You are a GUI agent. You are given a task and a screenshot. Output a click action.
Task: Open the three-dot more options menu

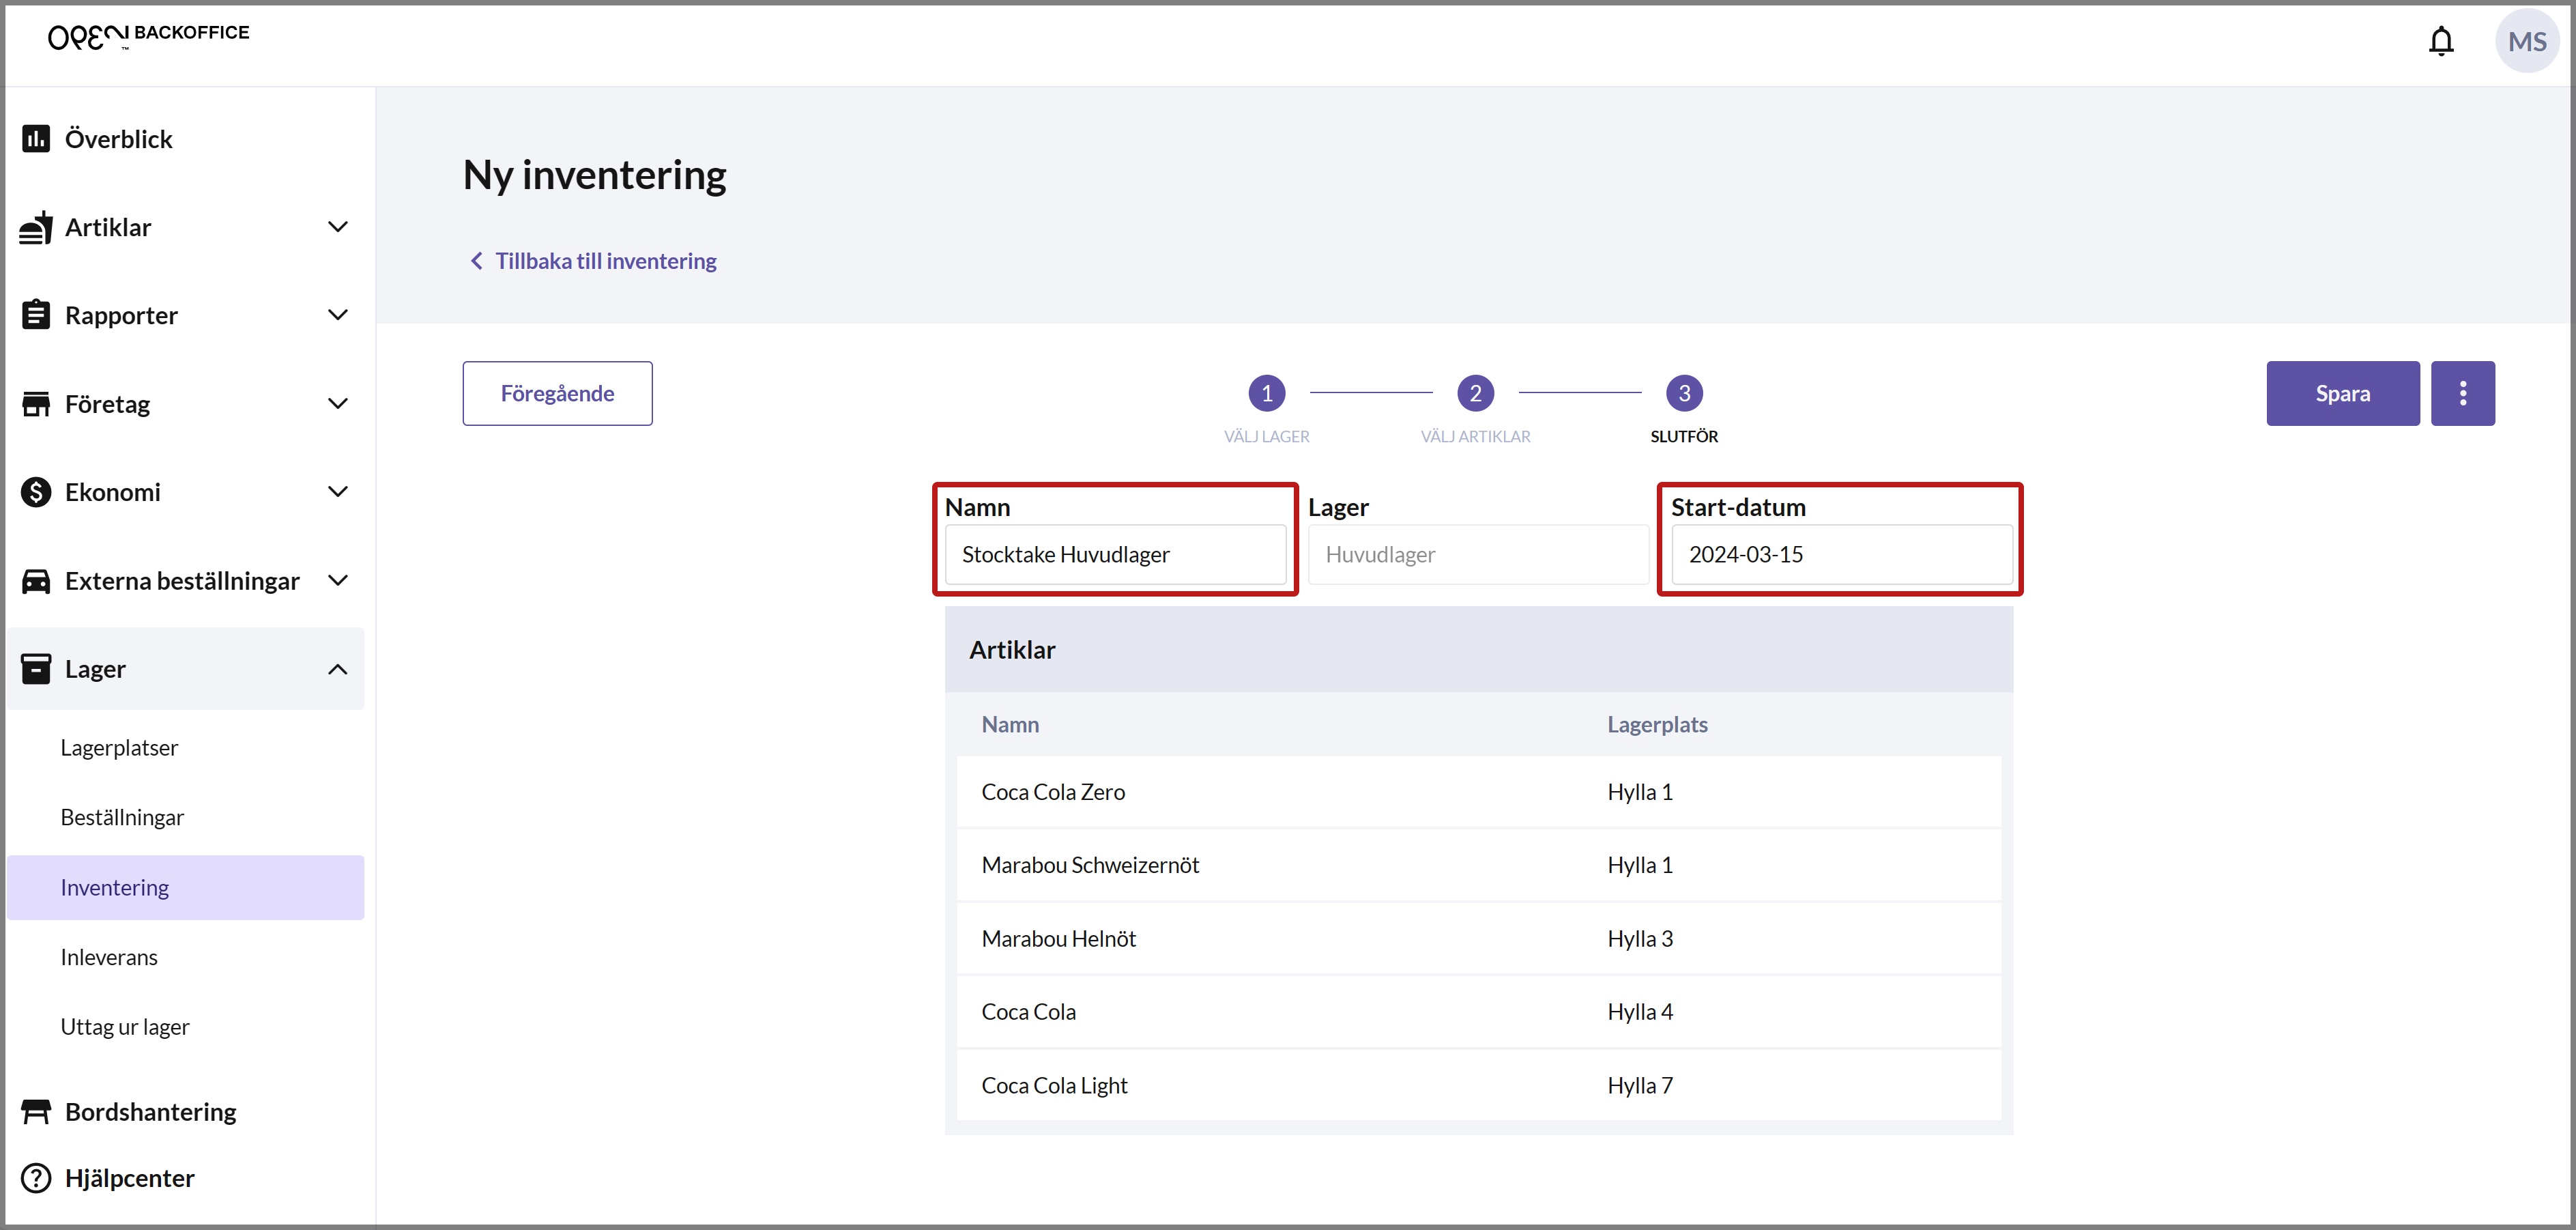click(2462, 393)
